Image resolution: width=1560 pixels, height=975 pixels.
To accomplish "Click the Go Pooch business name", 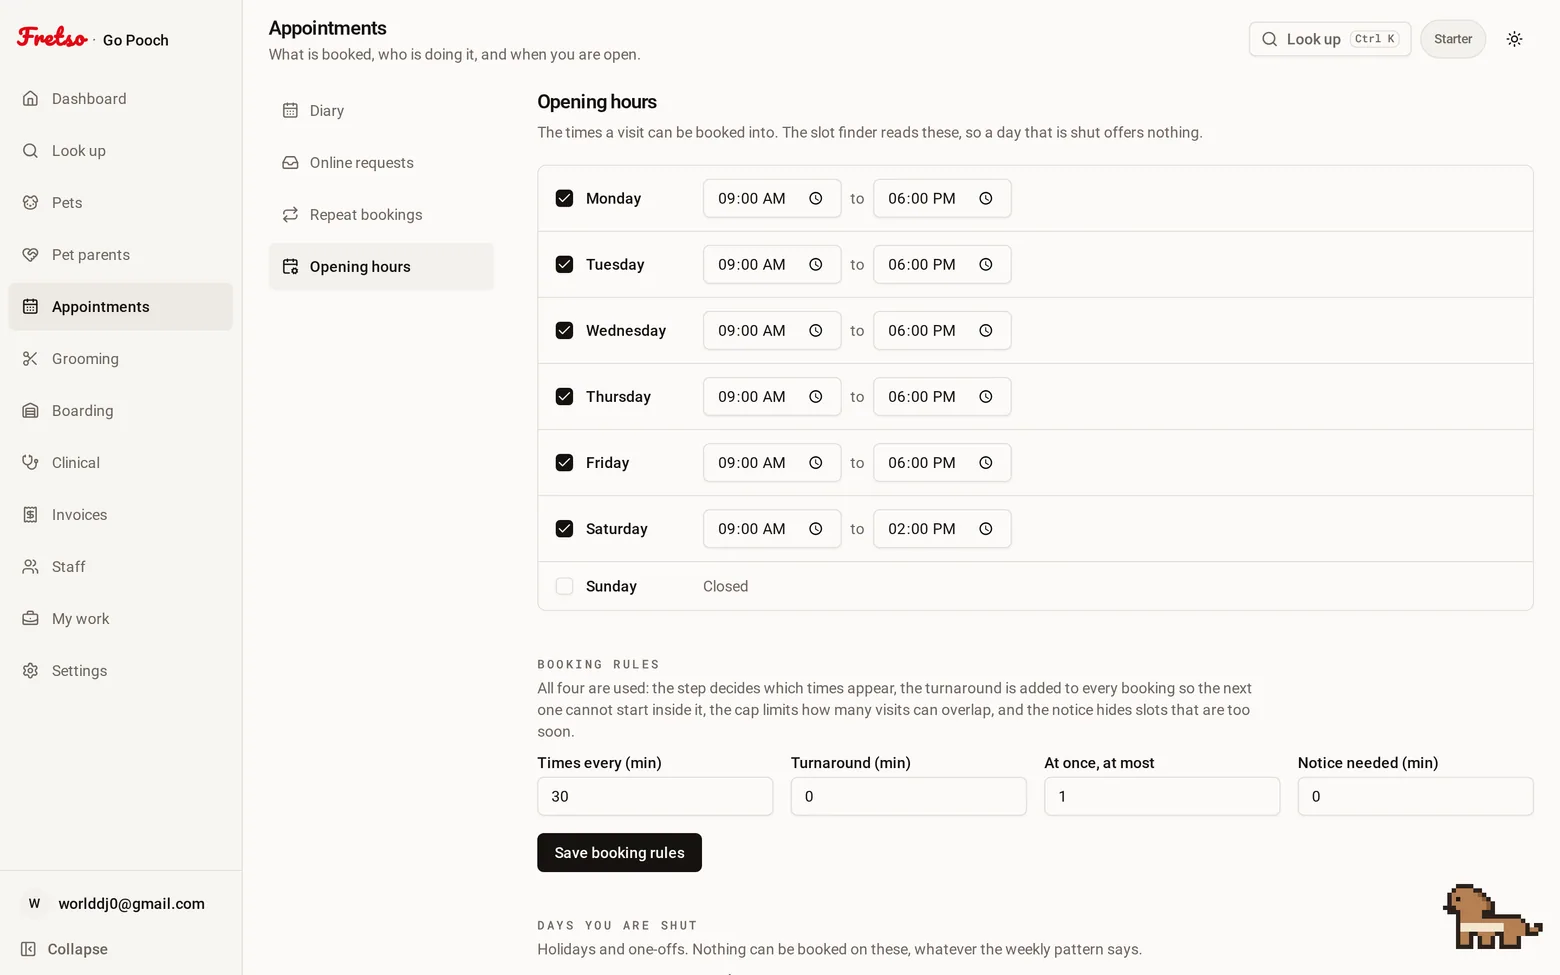I will coord(136,40).
